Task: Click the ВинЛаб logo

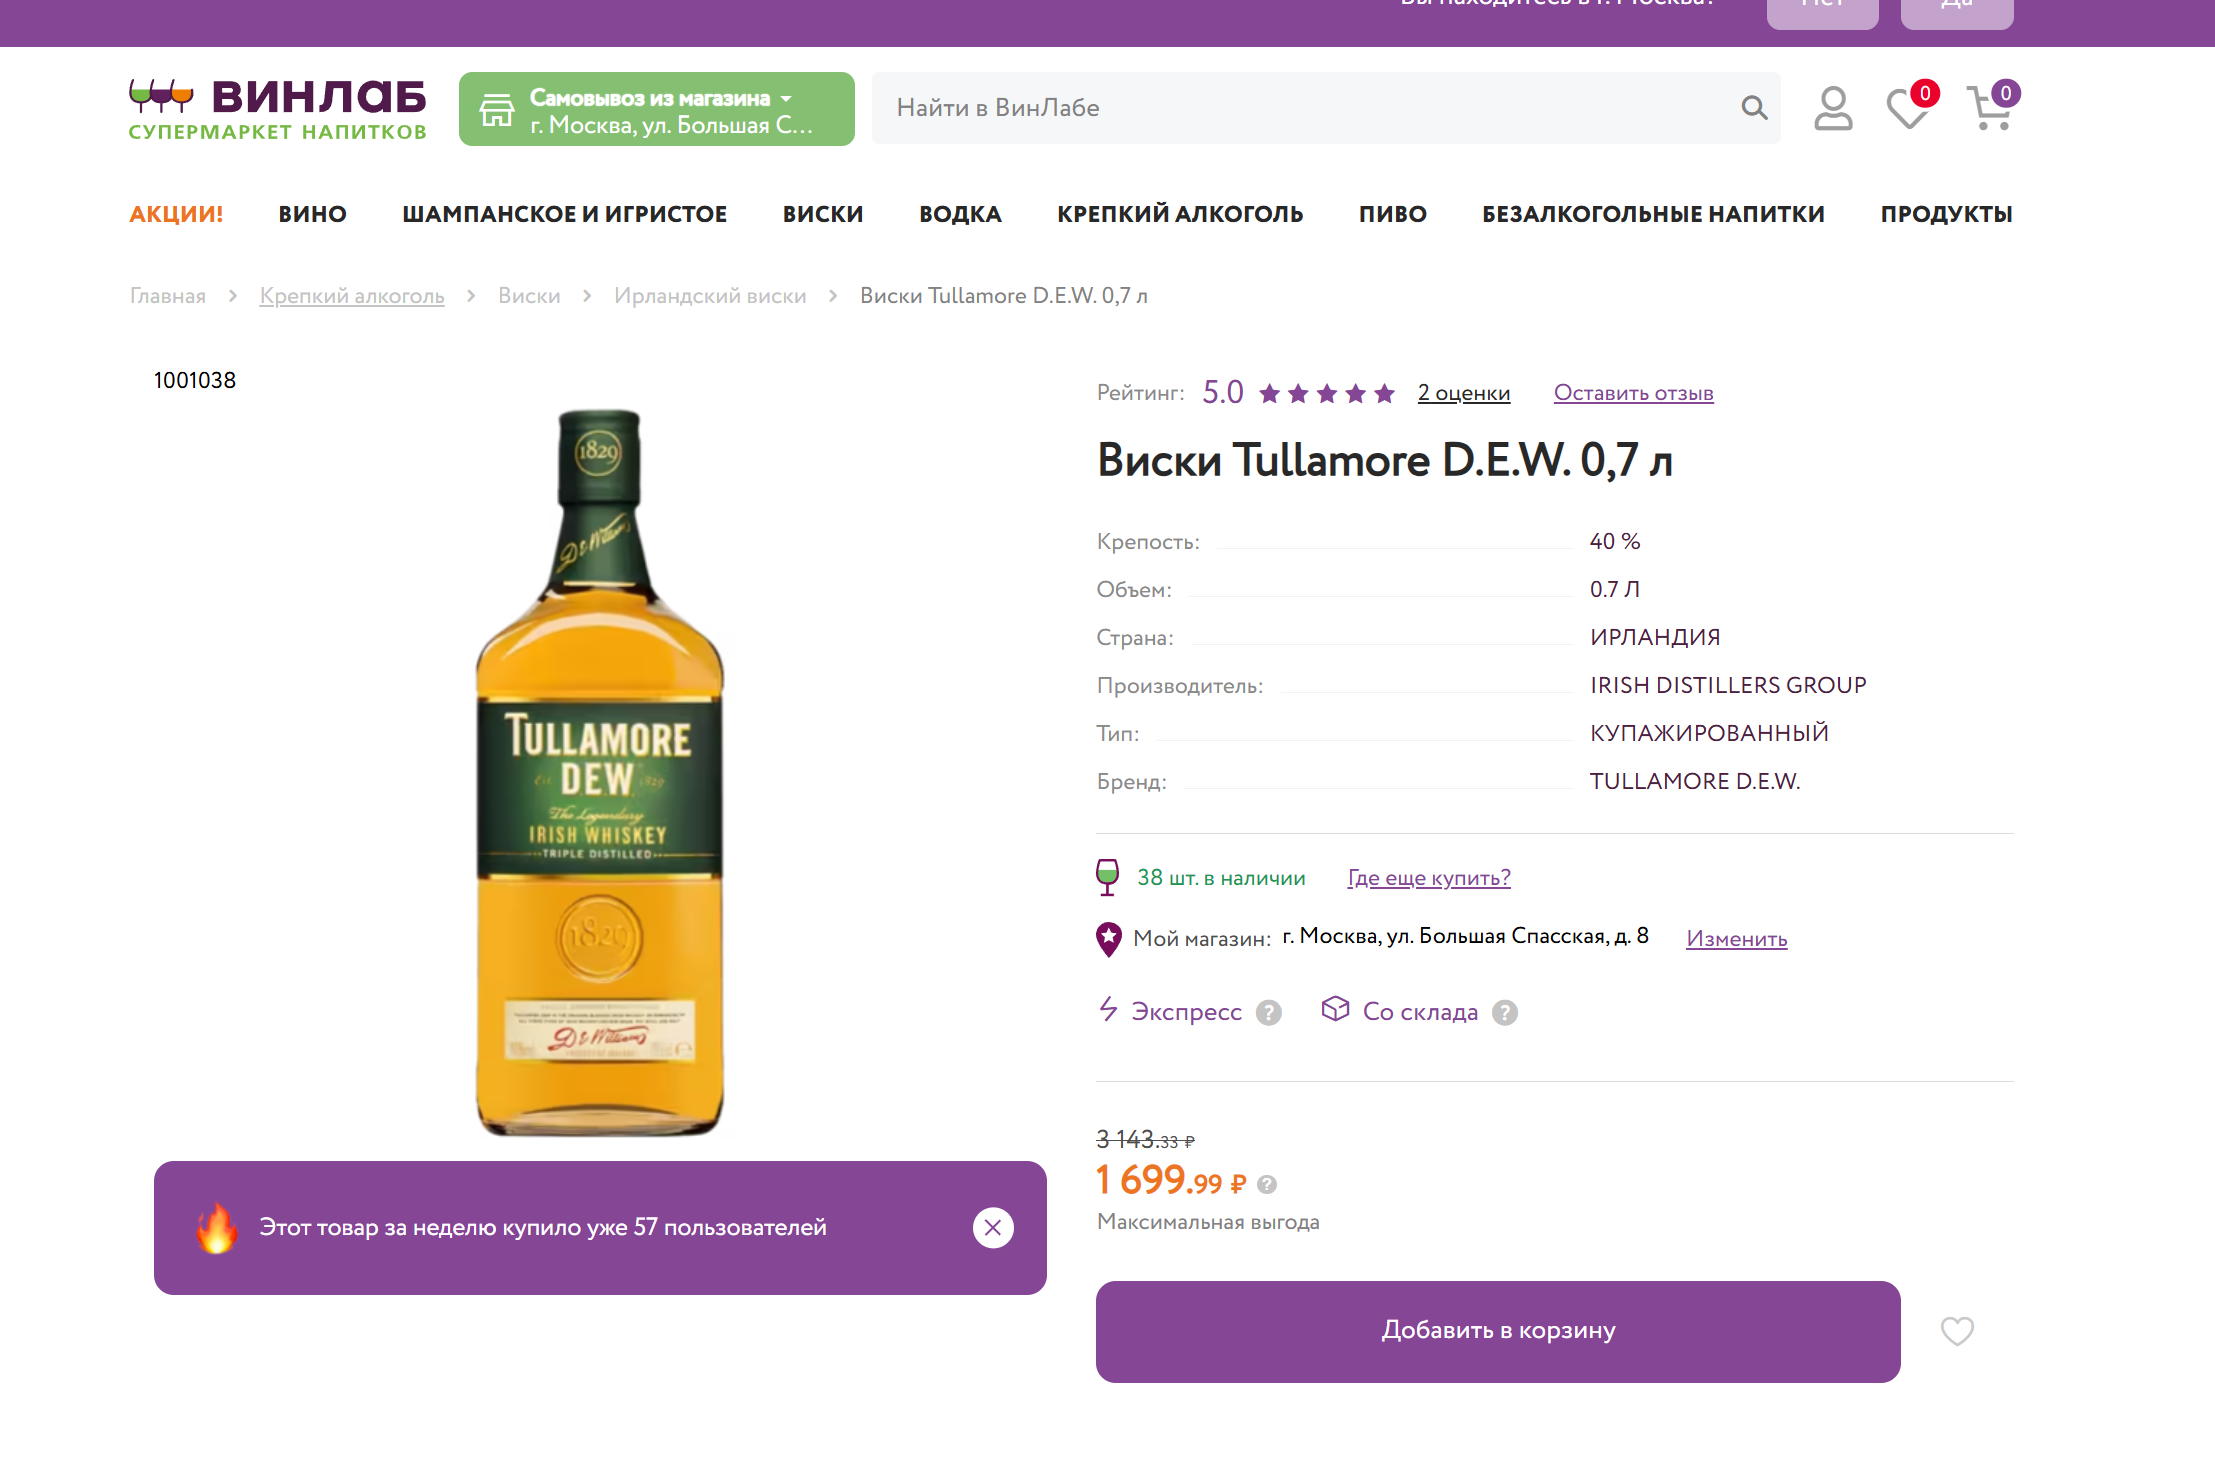Action: point(278,109)
